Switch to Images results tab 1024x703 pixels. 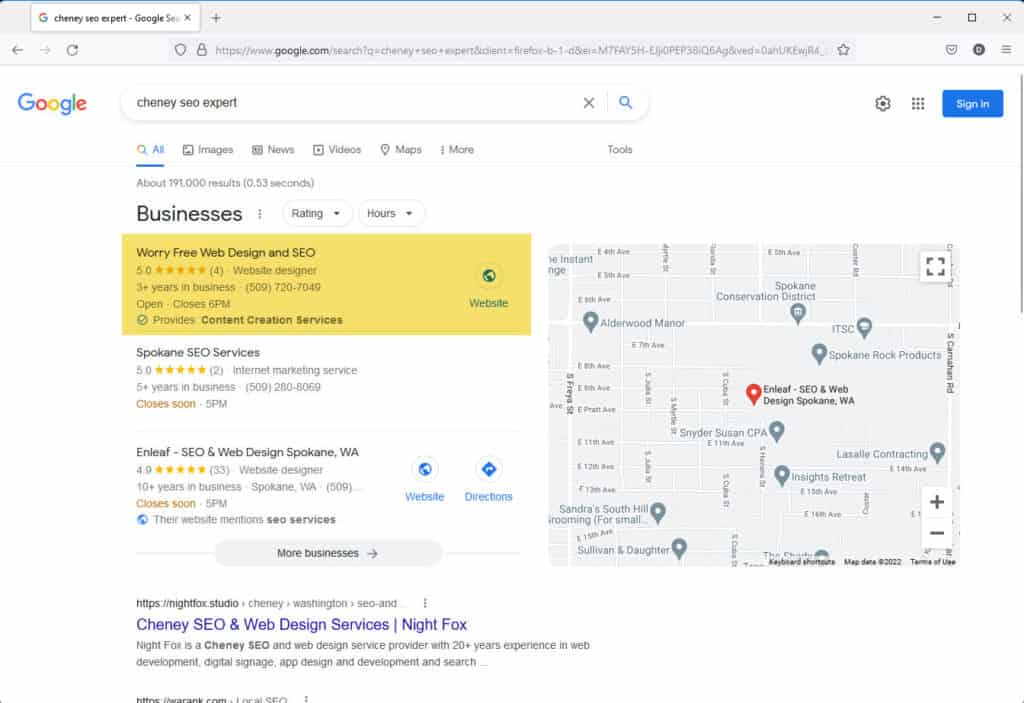pyautogui.click(x=208, y=150)
